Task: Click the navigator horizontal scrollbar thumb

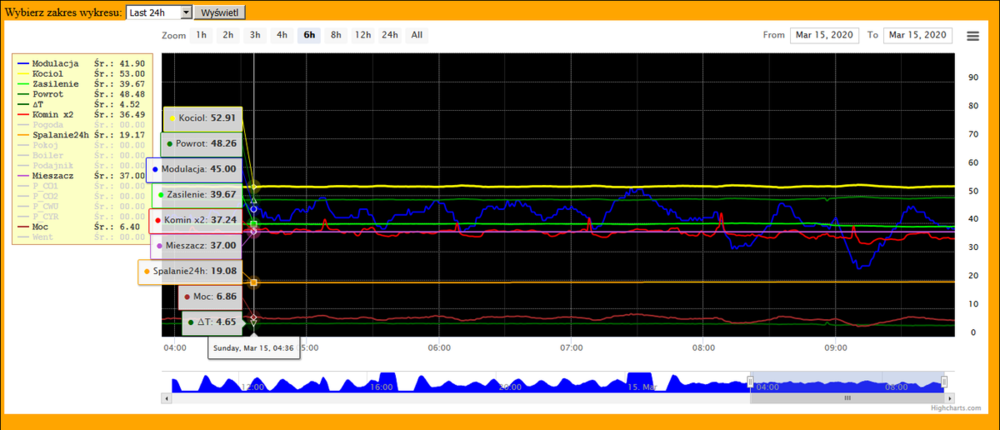Action: 846,398
